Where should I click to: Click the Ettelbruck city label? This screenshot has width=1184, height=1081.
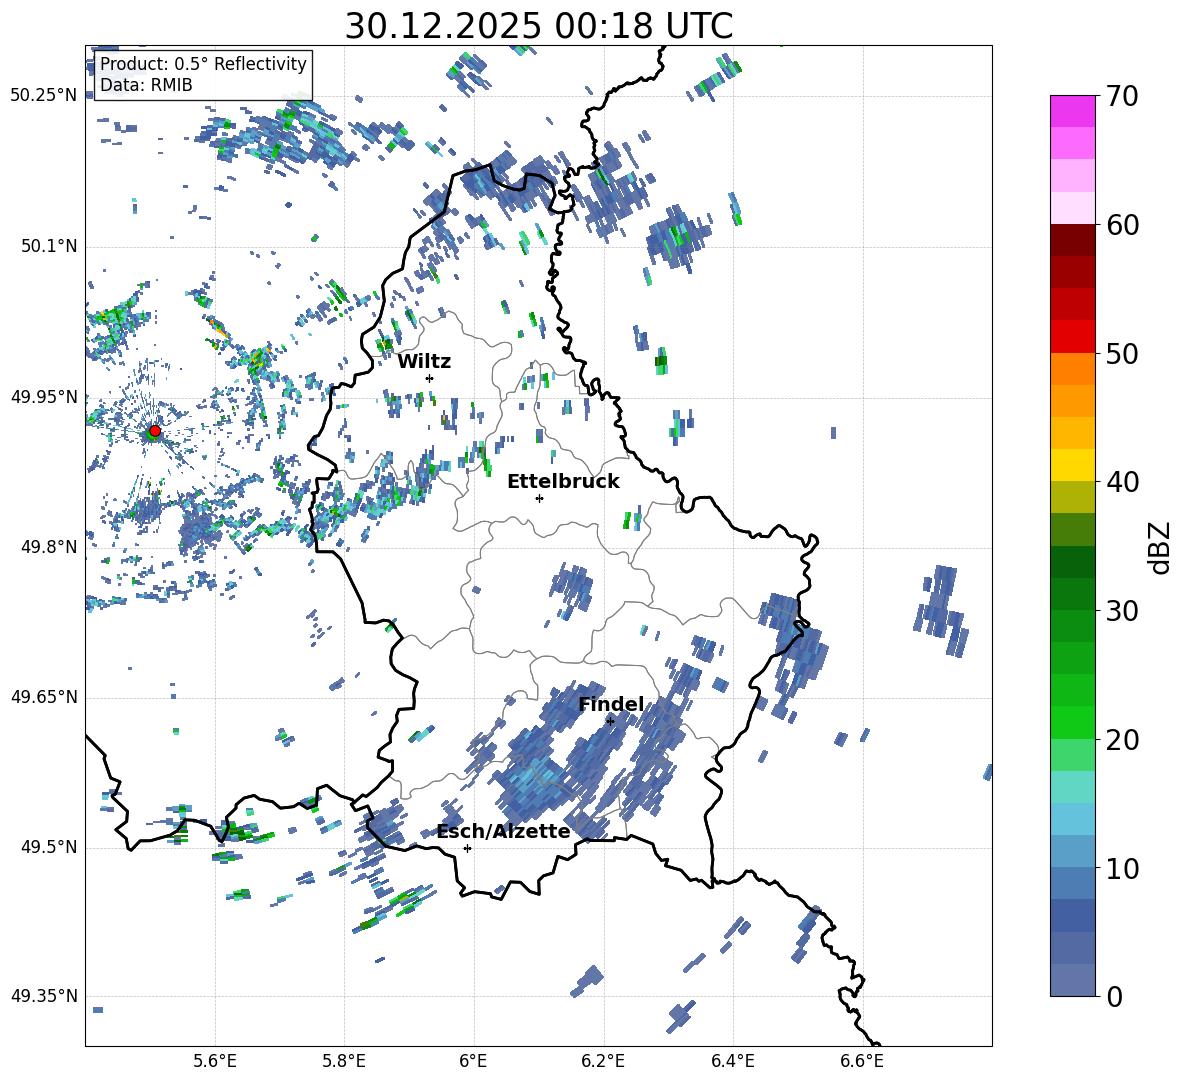pos(562,481)
